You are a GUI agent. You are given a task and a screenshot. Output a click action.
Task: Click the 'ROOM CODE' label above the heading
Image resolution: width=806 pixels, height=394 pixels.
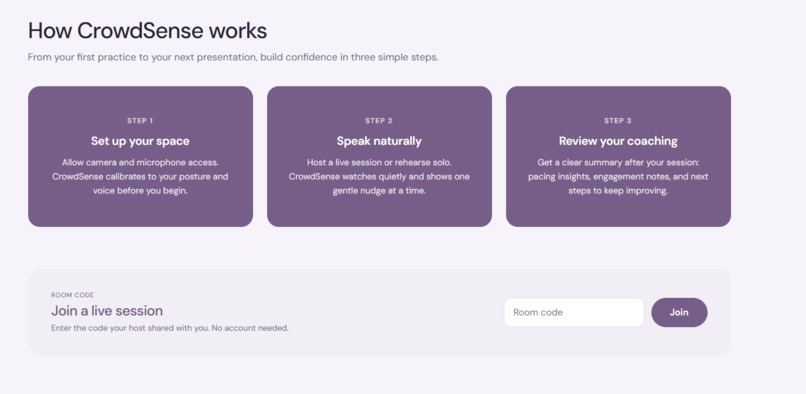pyautogui.click(x=72, y=295)
